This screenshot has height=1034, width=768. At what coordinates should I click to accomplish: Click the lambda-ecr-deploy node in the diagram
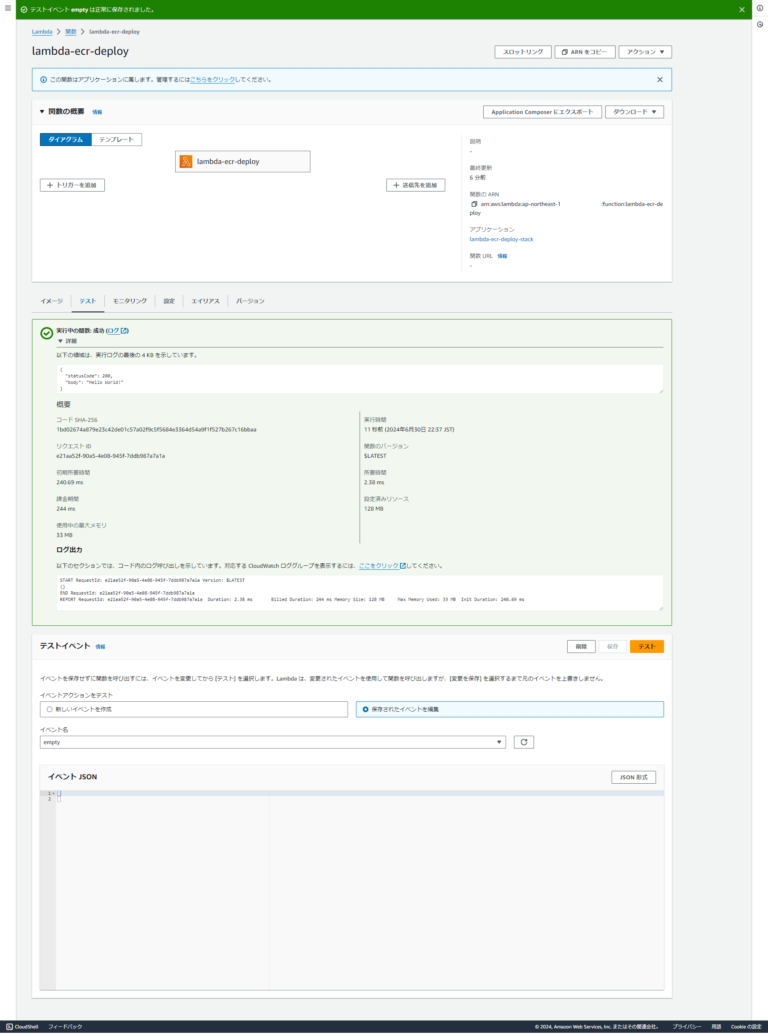242,161
